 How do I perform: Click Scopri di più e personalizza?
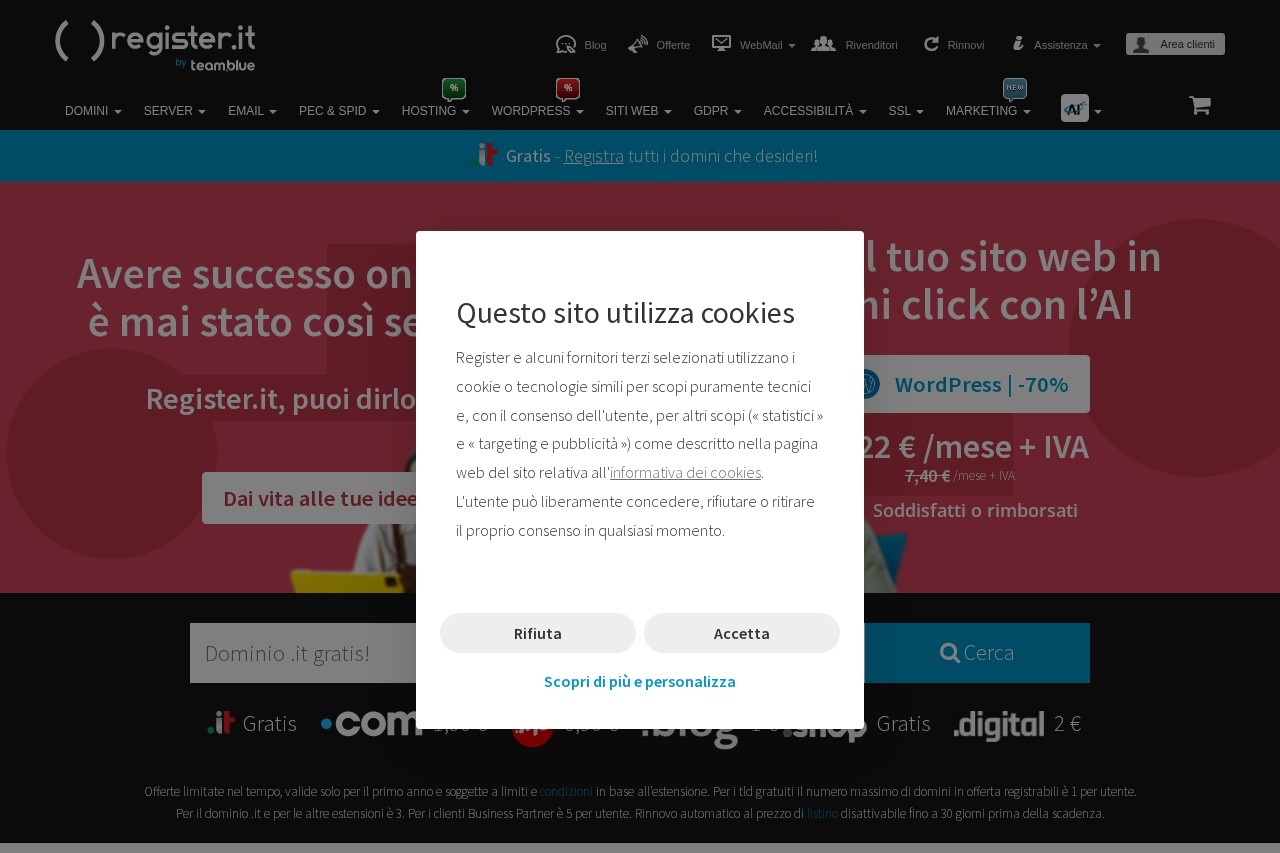(640, 682)
